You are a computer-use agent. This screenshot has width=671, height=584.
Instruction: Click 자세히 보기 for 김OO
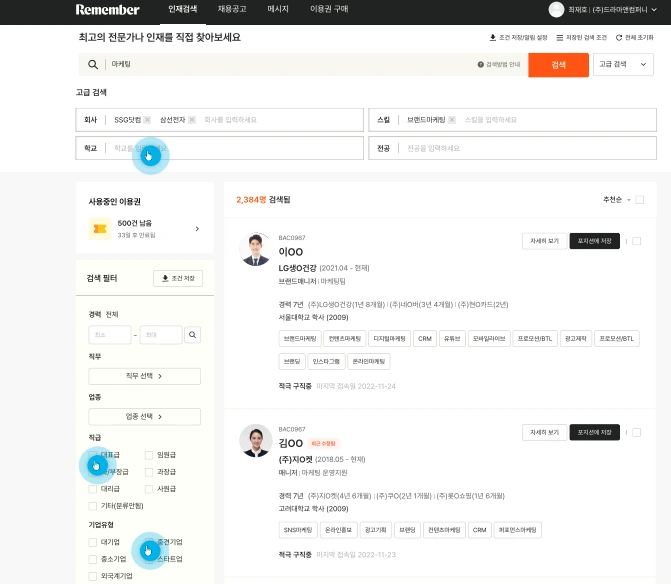(544, 433)
